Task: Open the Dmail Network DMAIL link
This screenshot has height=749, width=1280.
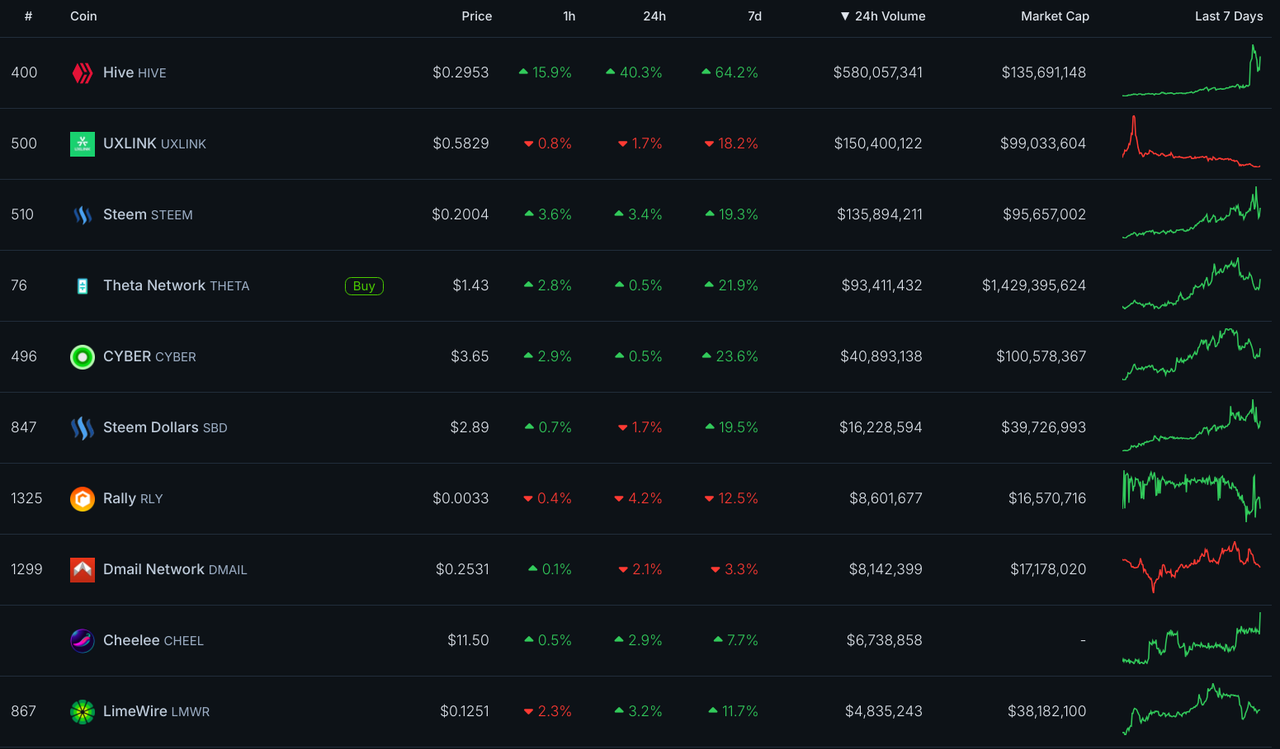Action: click(x=175, y=570)
